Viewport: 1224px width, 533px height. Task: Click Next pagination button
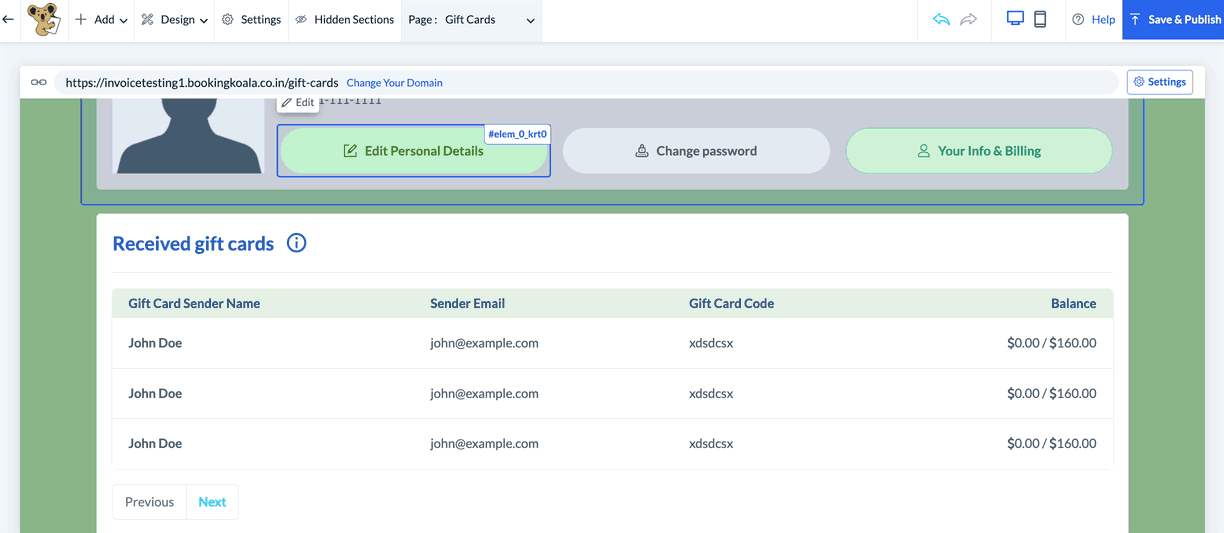pyautogui.click(x=212, y=502)
